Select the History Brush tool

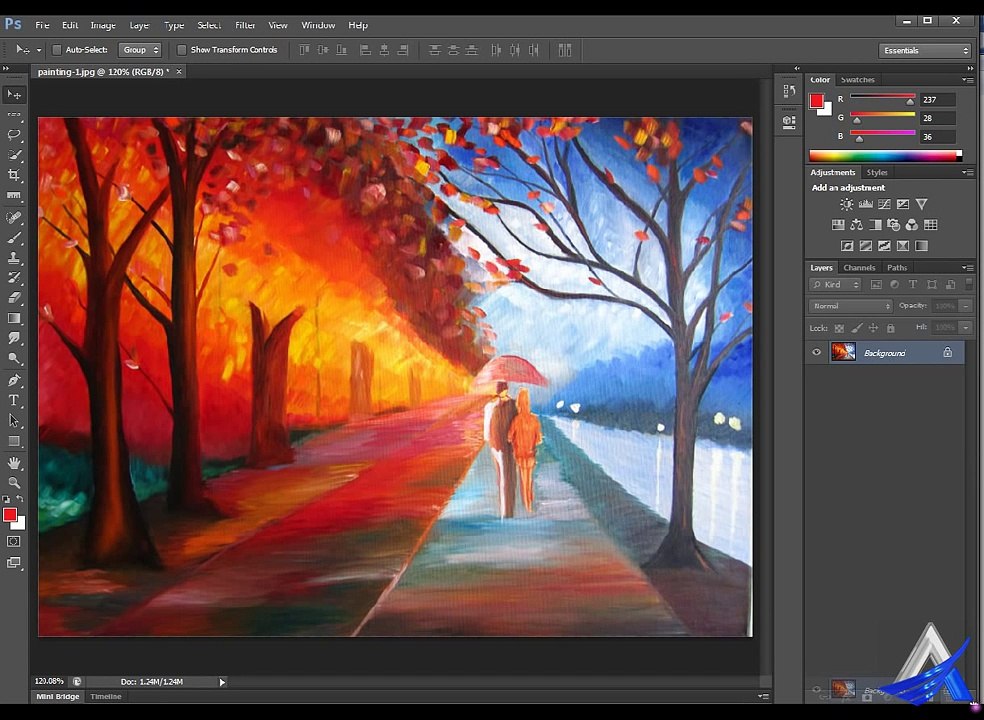(x=14, y=278)
